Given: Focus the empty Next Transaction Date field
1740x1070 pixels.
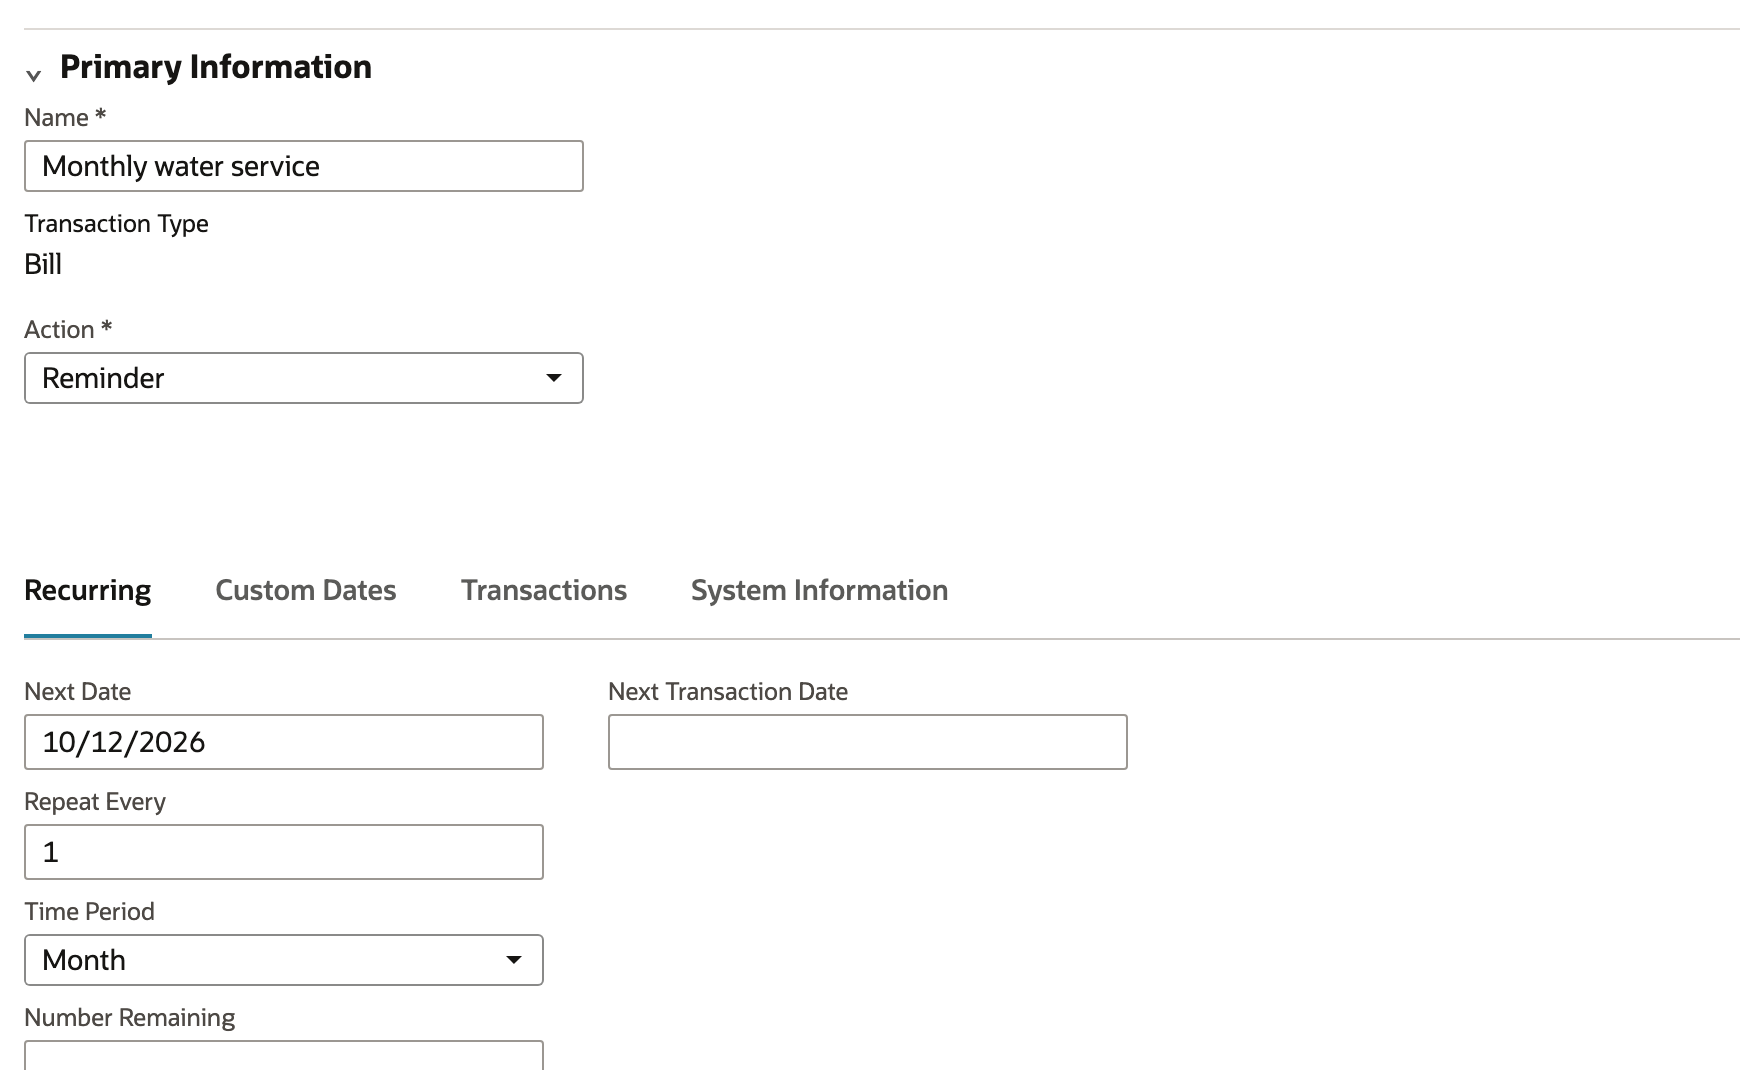Looking at the screenshot, I should pyautogui.click(x=868, y=742).
